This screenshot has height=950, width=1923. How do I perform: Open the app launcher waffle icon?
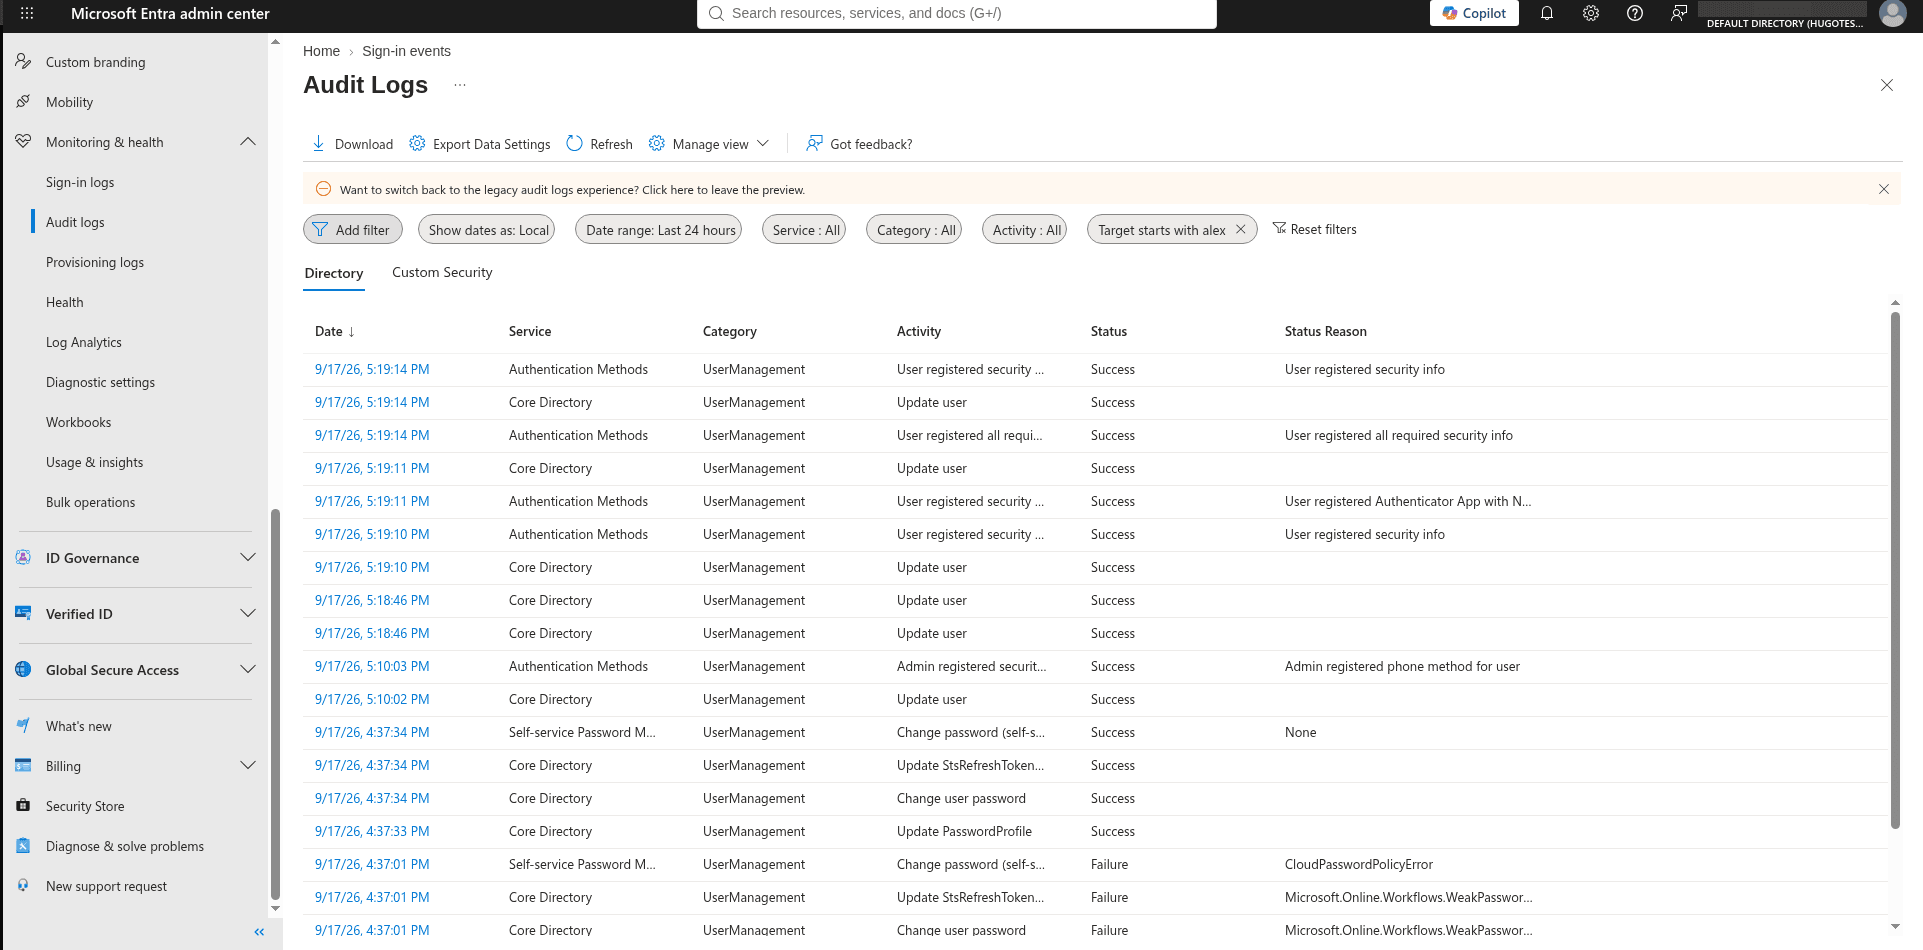27,13
